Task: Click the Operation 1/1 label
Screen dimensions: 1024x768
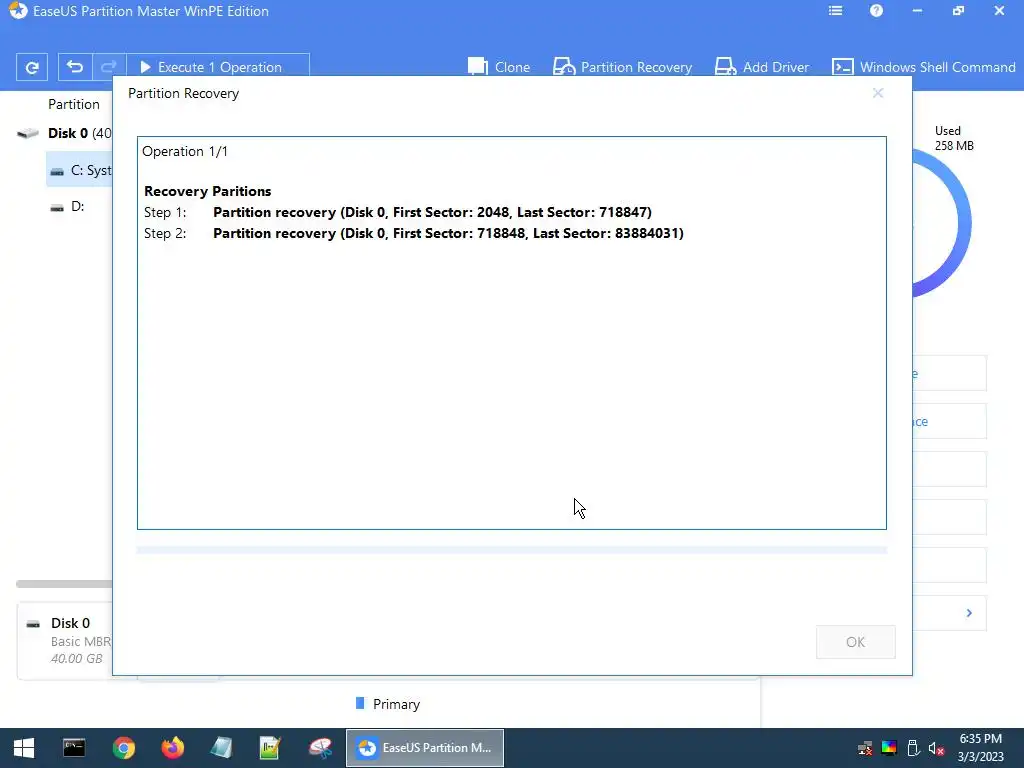Action: (x=185, y=152)
